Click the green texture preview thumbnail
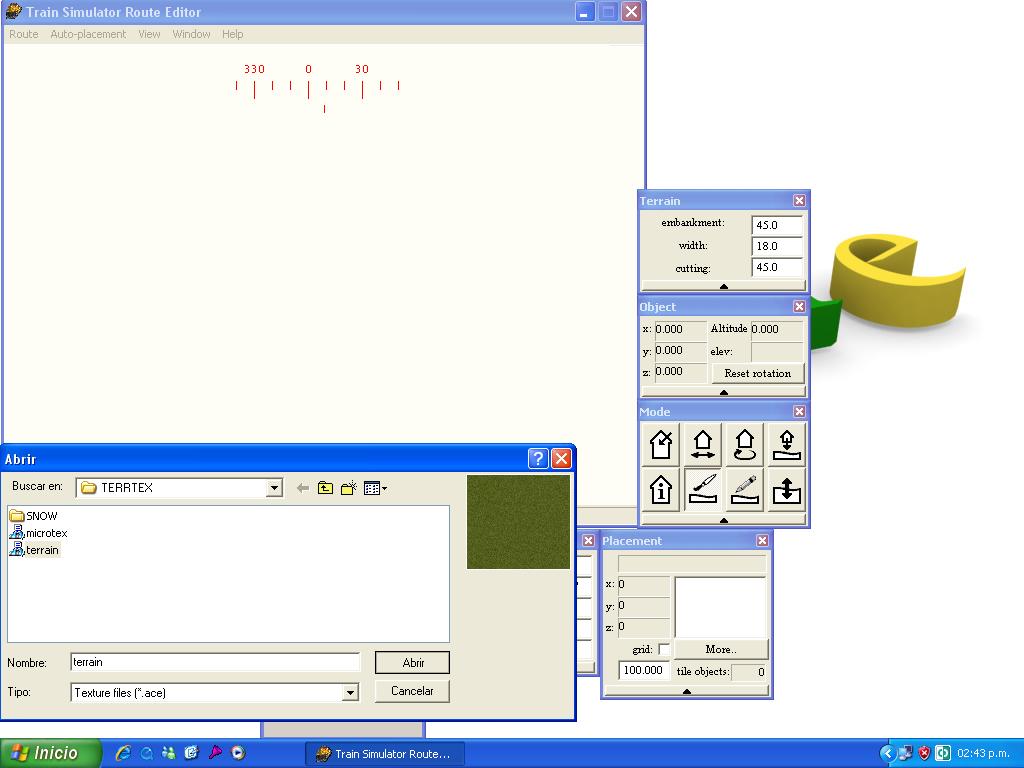 pos(517,521)
